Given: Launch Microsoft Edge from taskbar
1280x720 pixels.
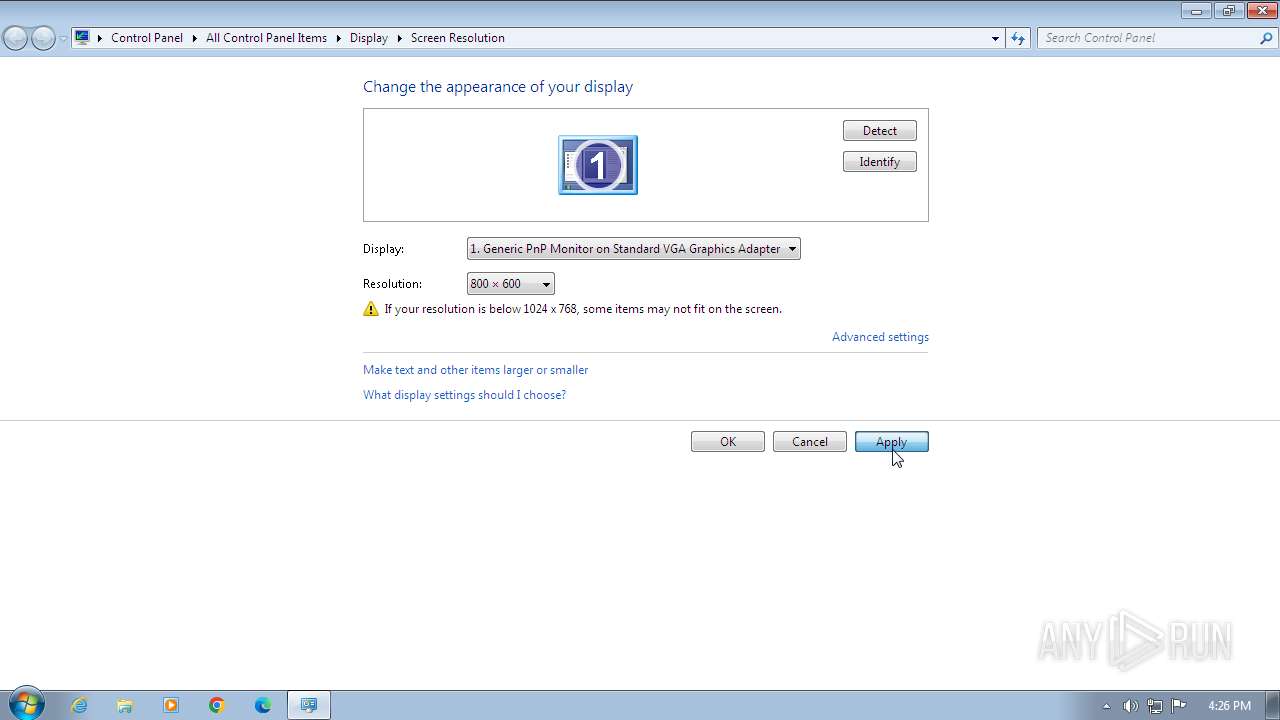Looking at the screenshot, I should coord(263,705).
